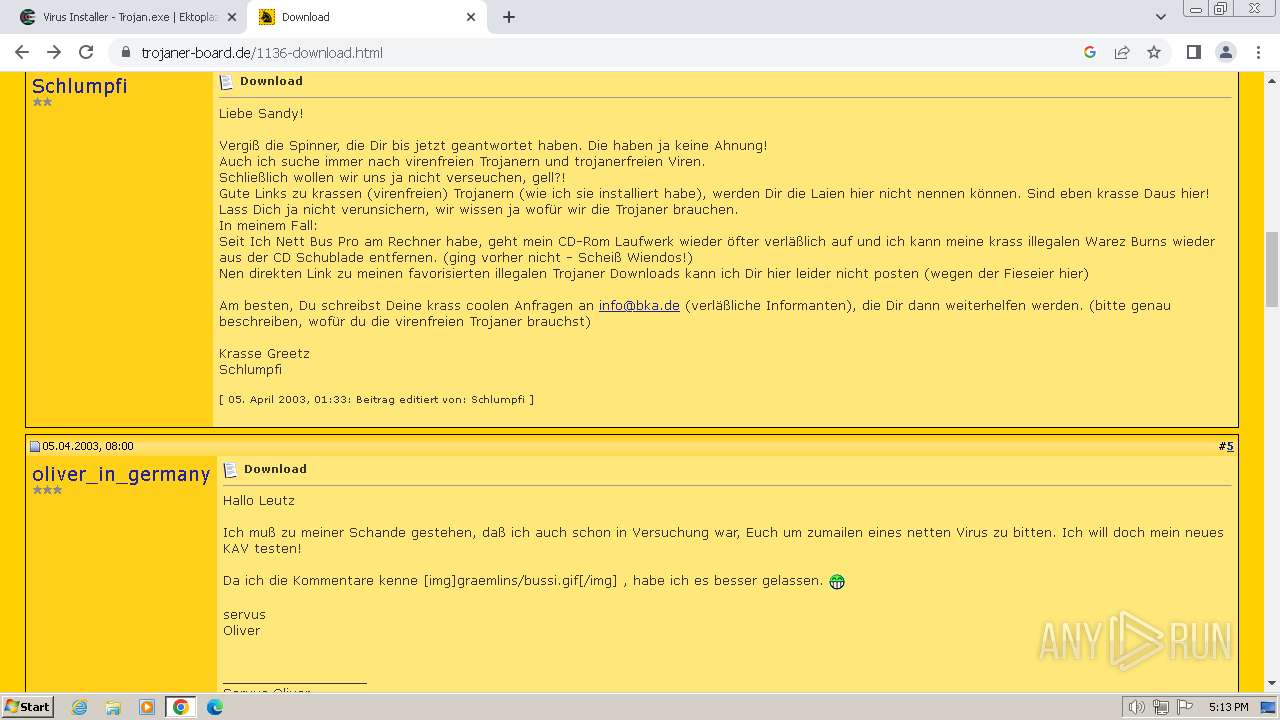The width and height of the screenshot is (1280, 720).
Task: Click the scrollbar down arrow
Action: (1272, 684)
